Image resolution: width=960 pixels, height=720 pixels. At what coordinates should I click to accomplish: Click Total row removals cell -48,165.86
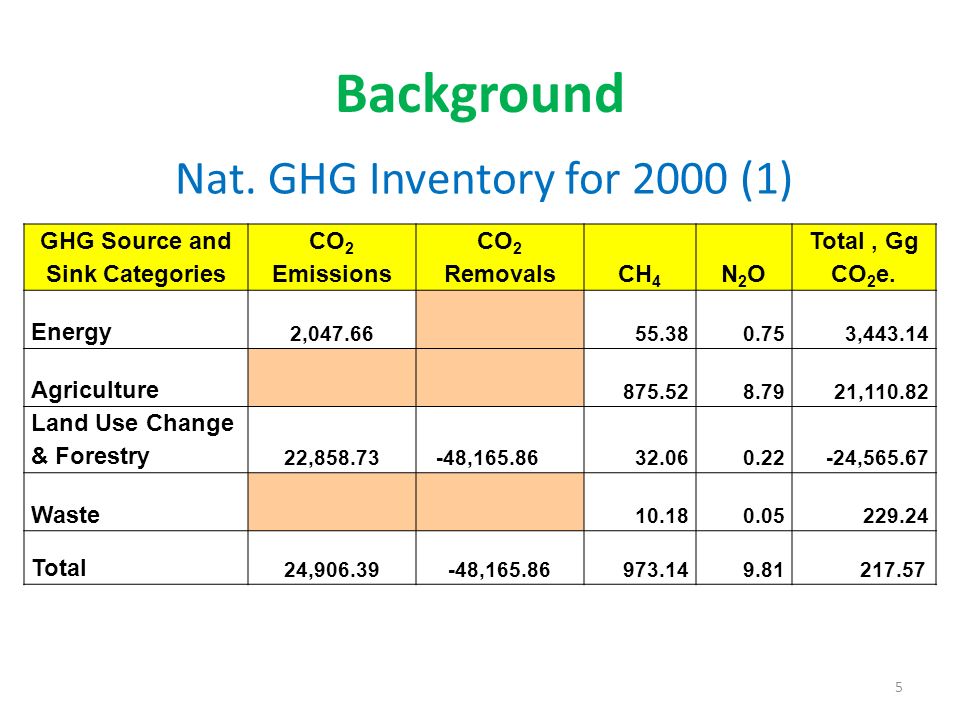[499, 570]
